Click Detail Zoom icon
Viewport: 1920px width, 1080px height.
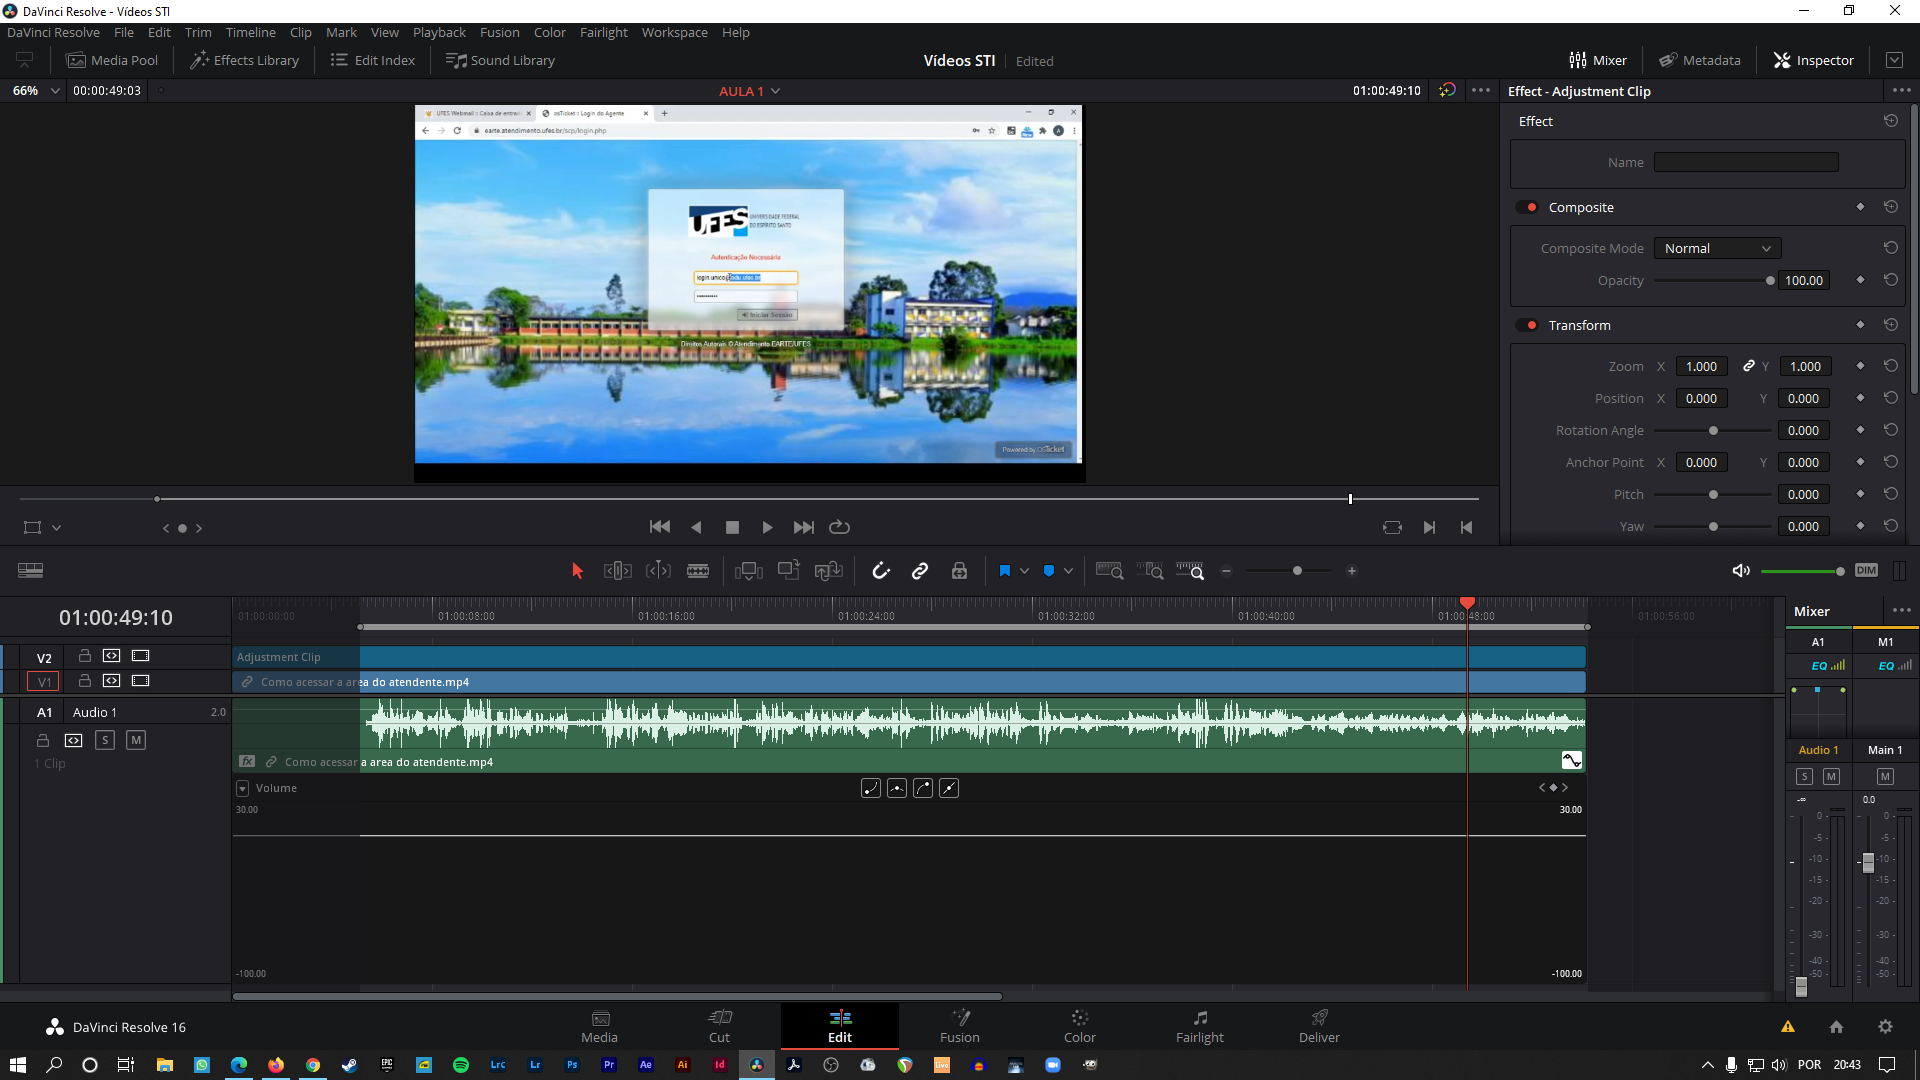[x=1150, y=571]
